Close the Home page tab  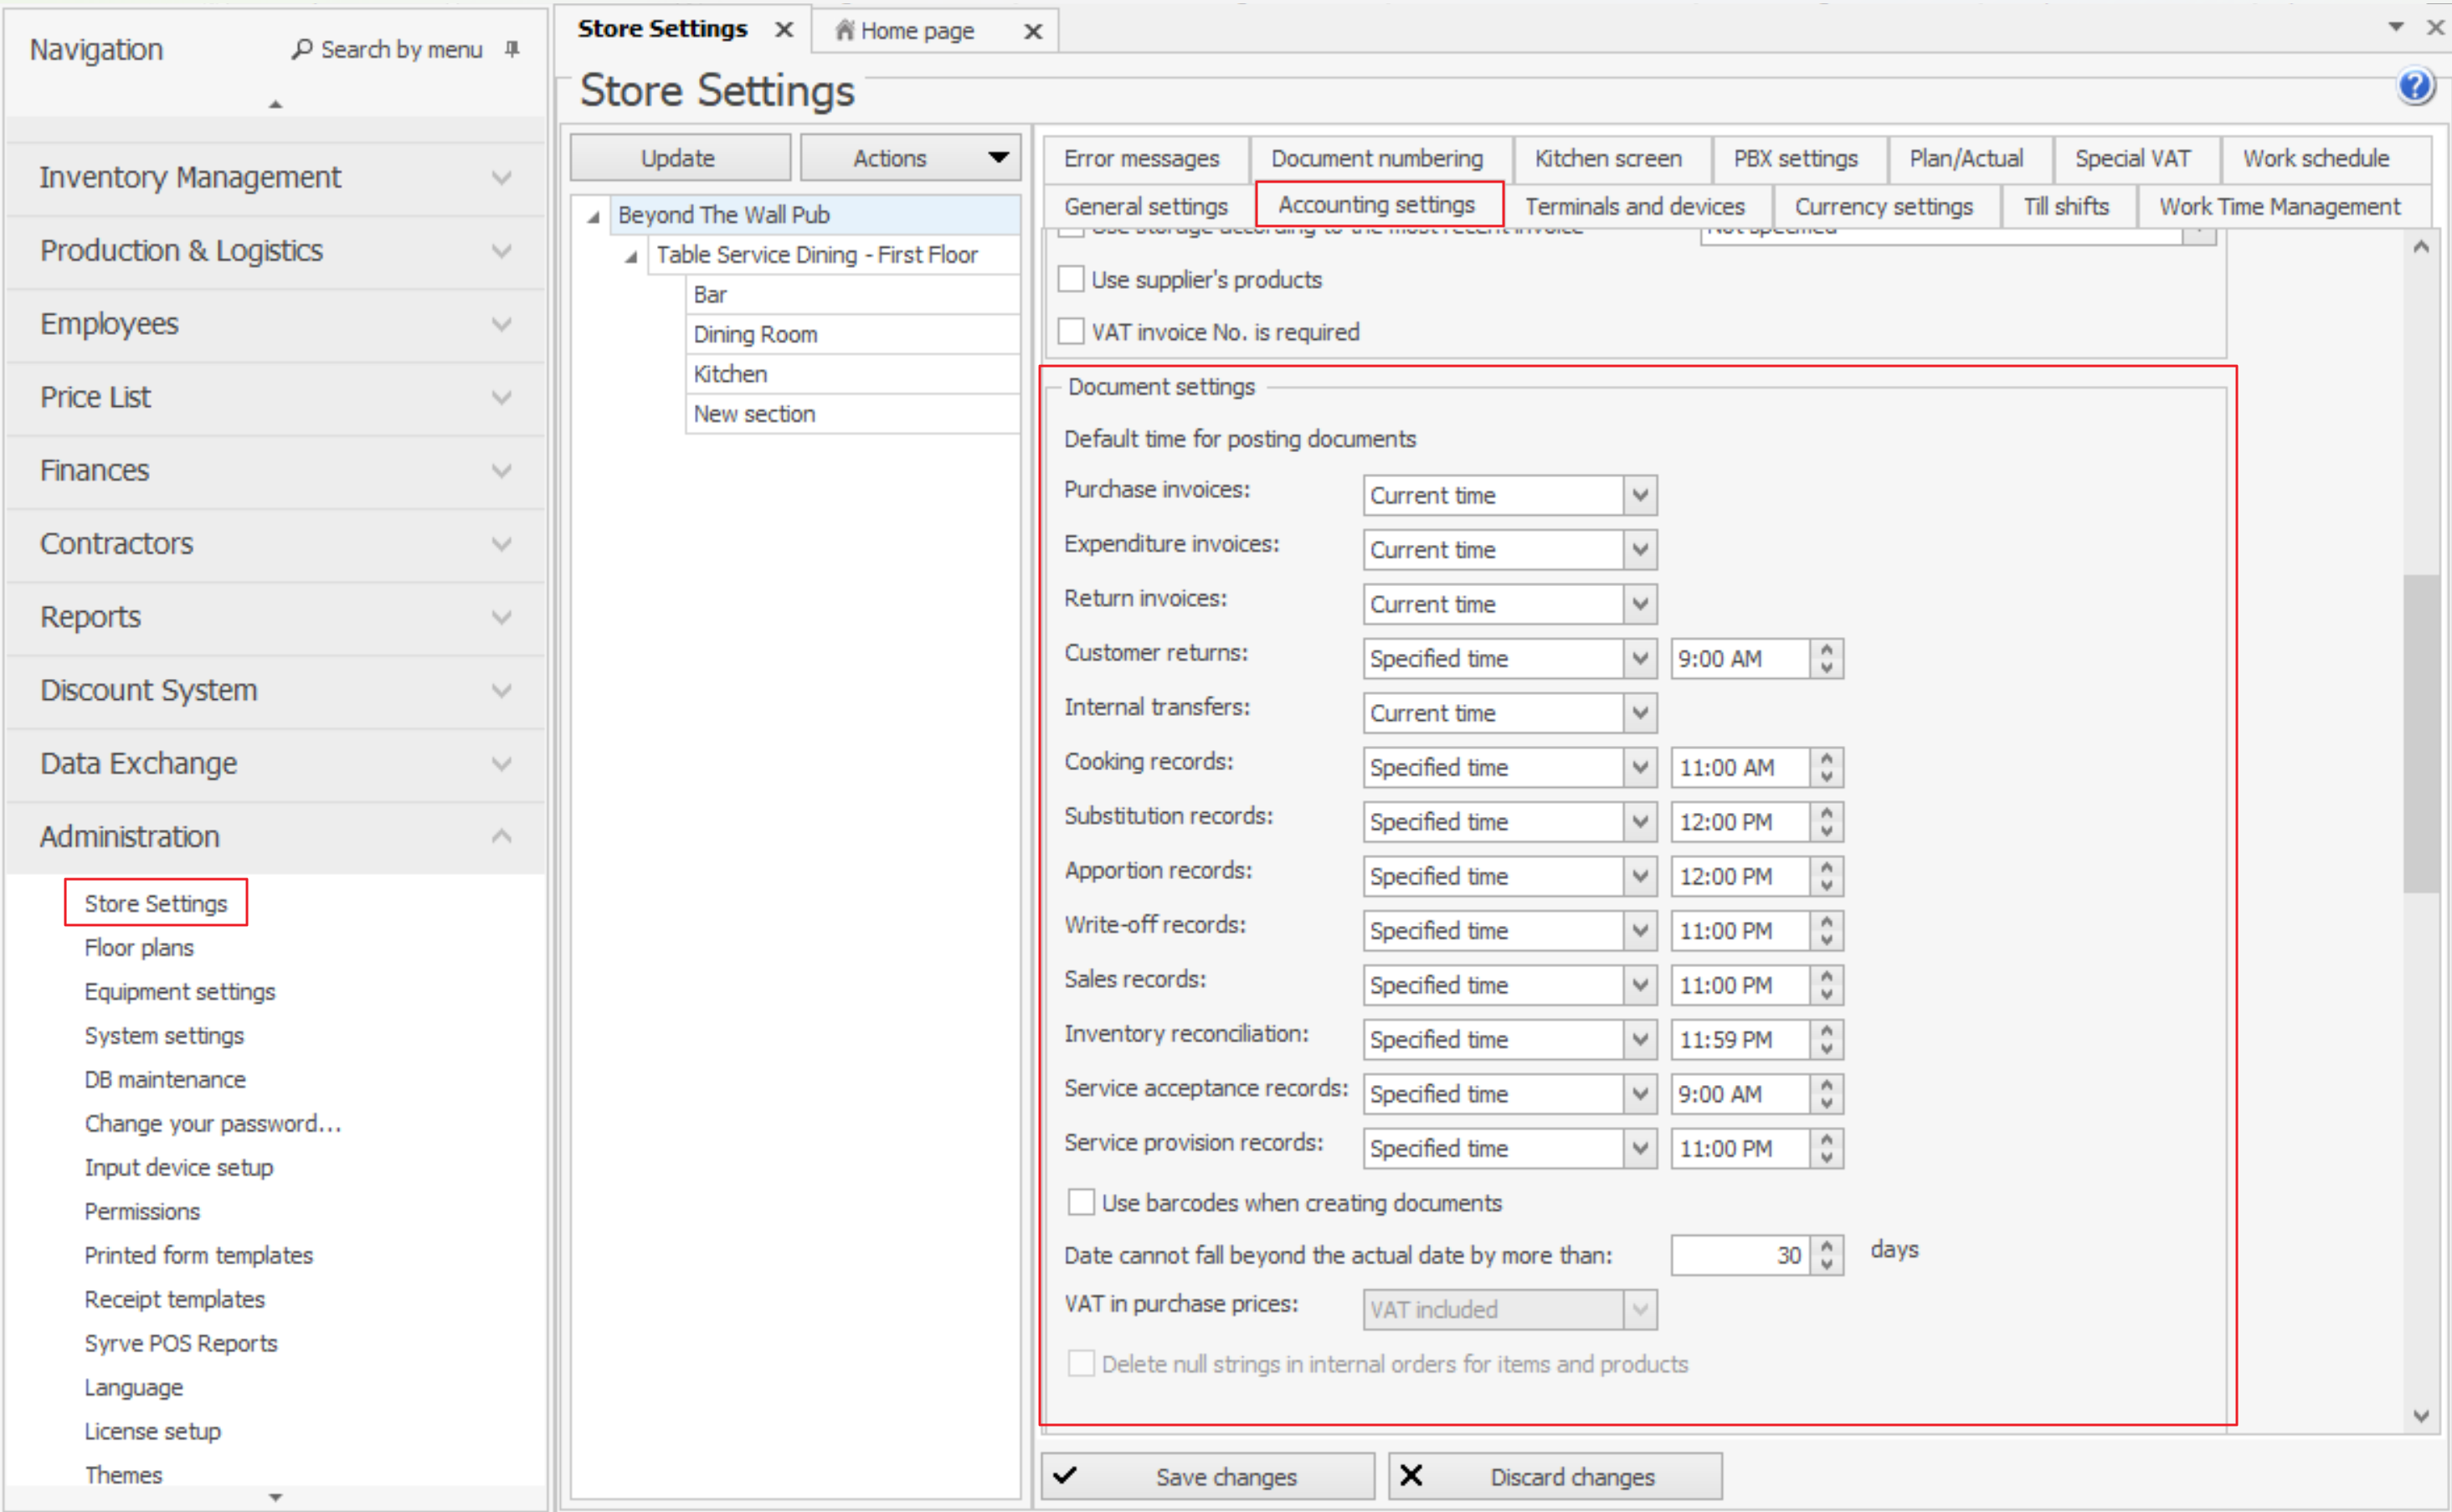pos(1033,32)
